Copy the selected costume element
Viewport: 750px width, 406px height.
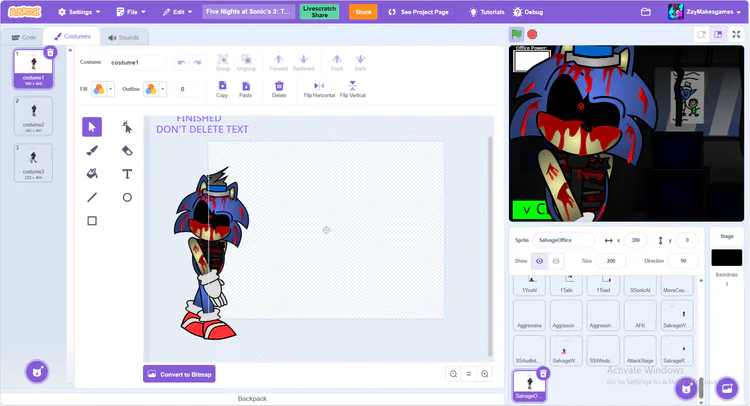[222, 89]
